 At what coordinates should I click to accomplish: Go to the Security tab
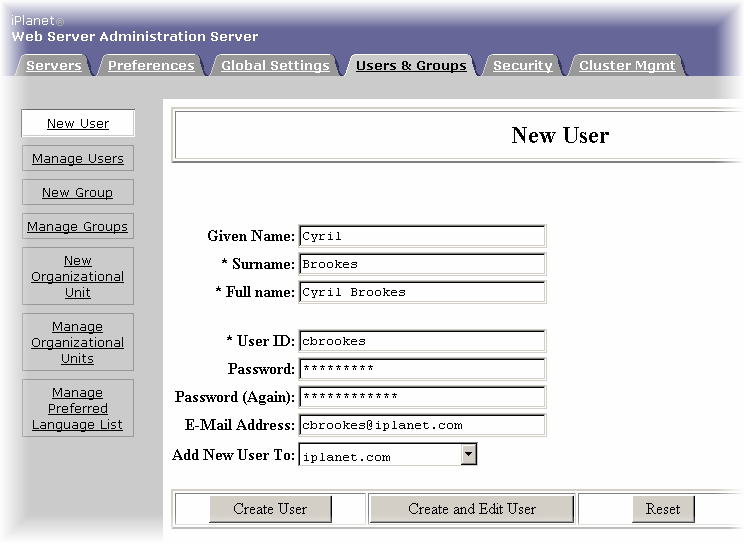[x=522, y=66]
